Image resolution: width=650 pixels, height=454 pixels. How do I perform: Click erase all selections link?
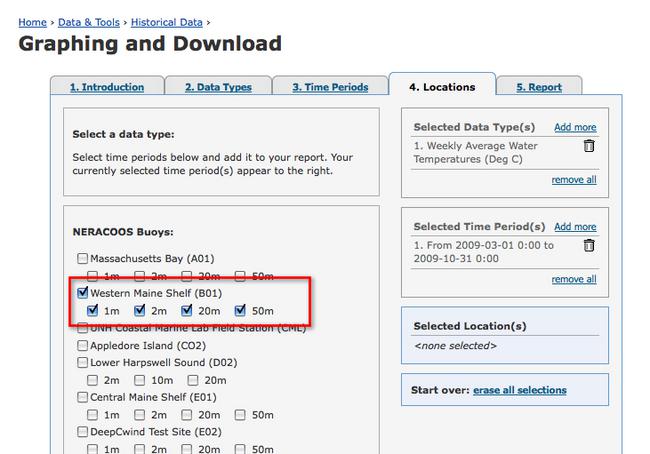click(519, 390)
